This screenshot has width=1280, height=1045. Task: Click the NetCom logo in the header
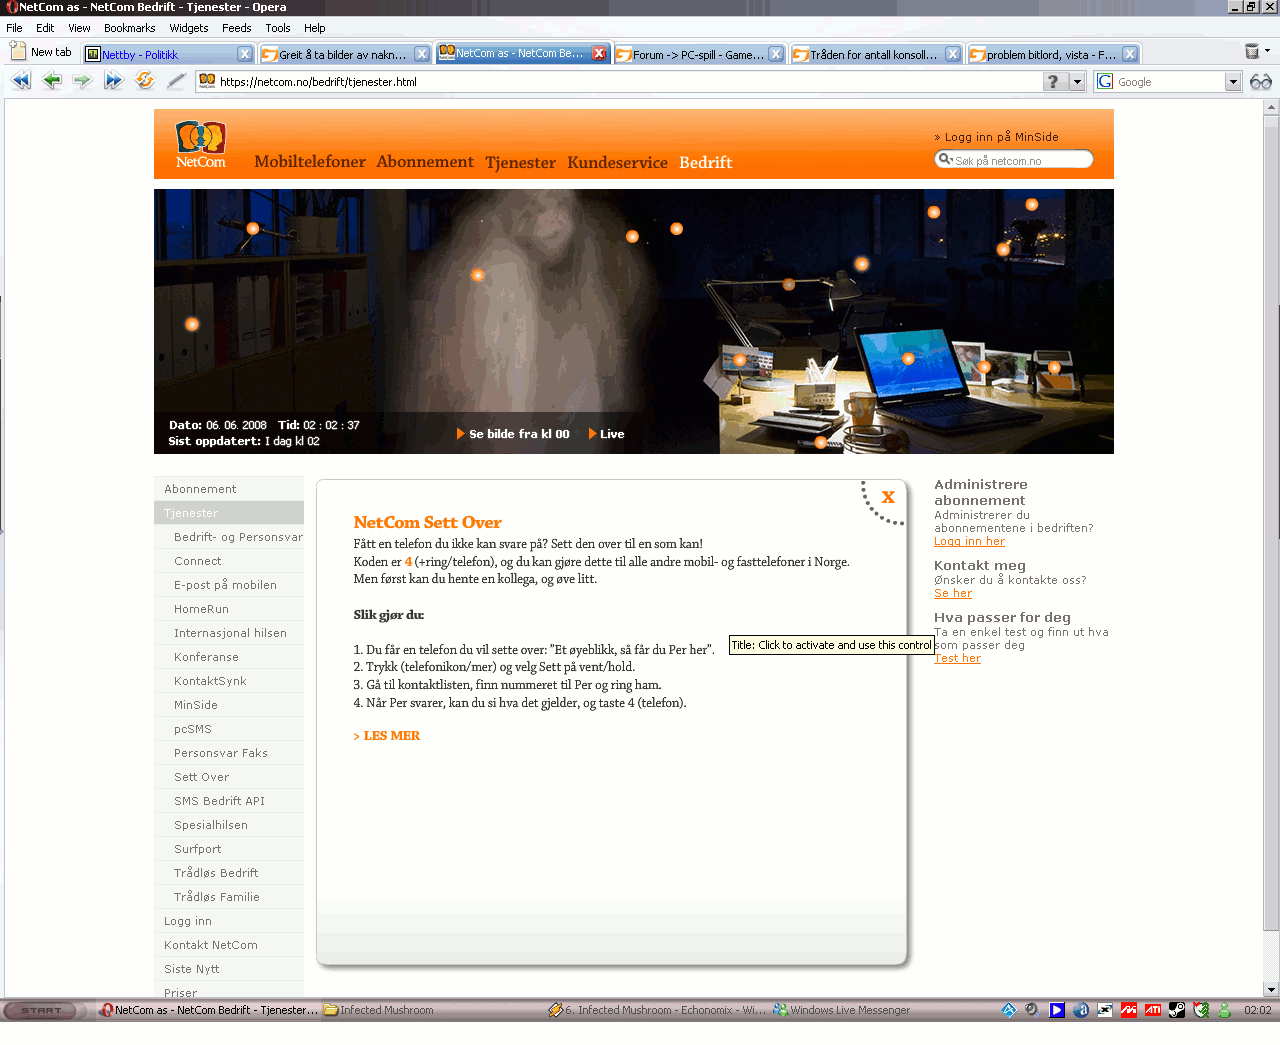pos(201,144)
